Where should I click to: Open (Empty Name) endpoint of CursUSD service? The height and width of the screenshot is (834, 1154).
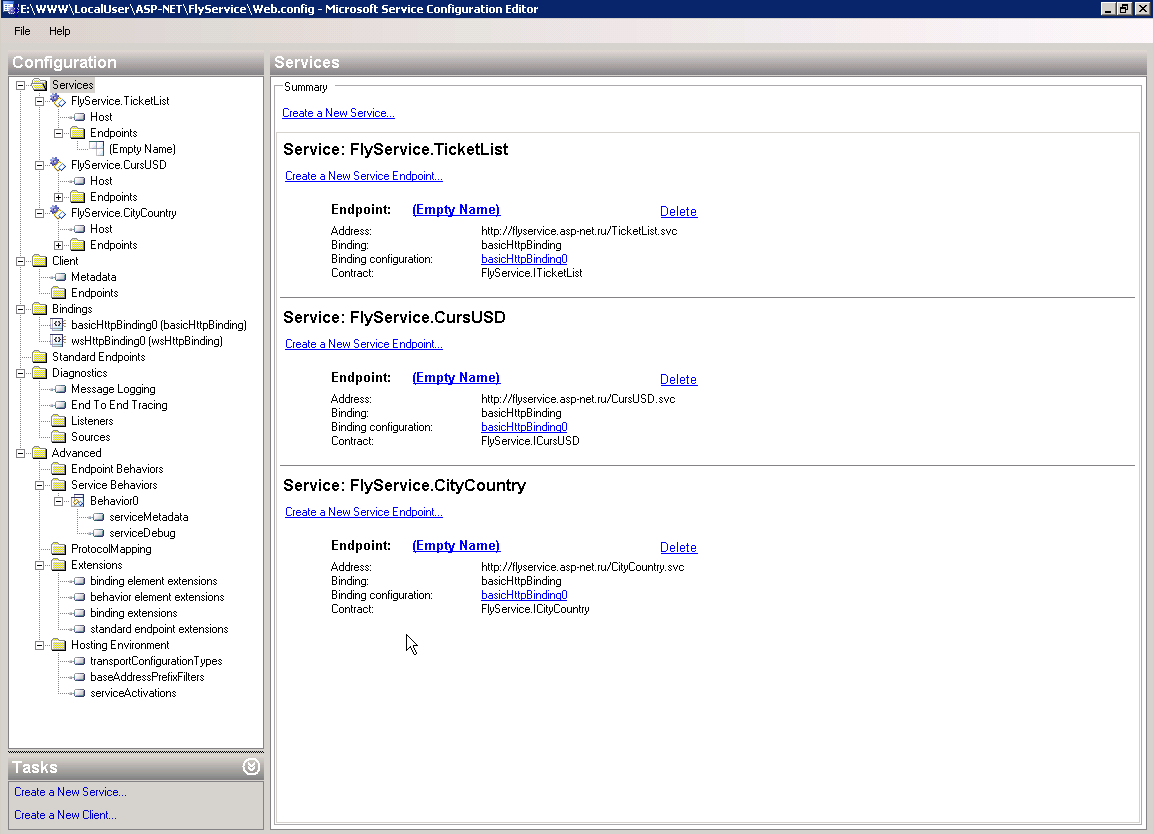coord(456,378)
